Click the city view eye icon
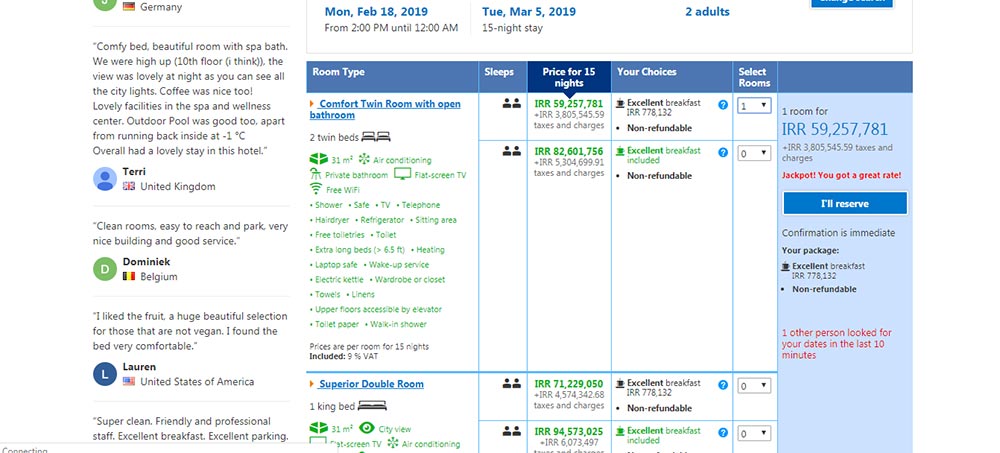1000x453 pixels. [x=366, y=428]
